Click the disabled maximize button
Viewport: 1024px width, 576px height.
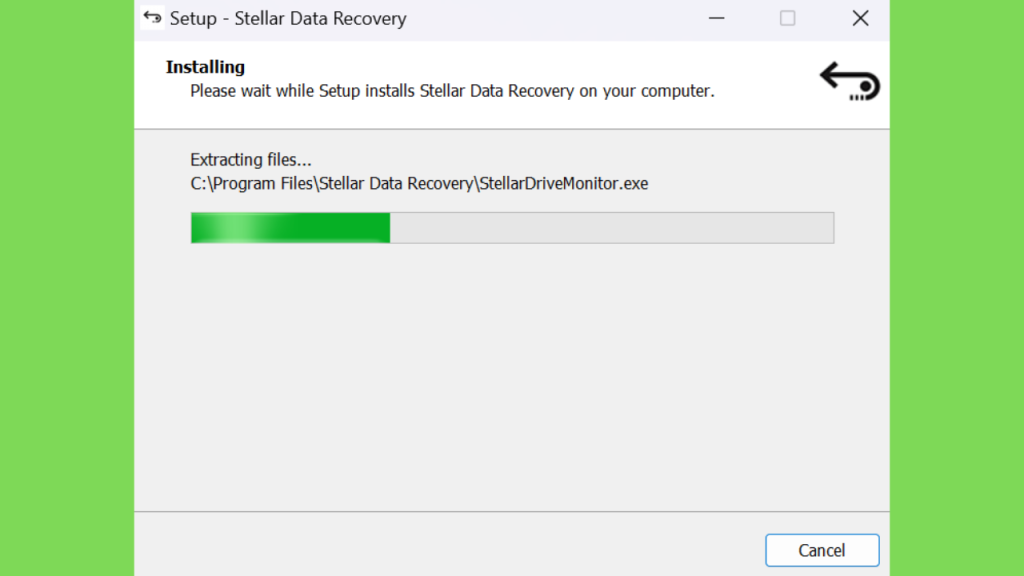pos(788,18)
